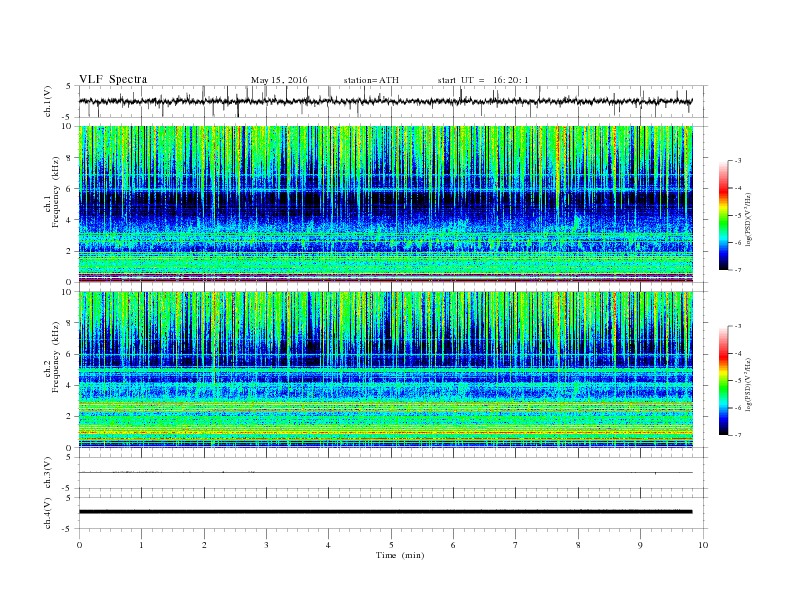The width and height of the screenshot is (792, 612).
Task: Click the "6" kHz tick of ch.1 spectrogram
Action: coord(70,188)
